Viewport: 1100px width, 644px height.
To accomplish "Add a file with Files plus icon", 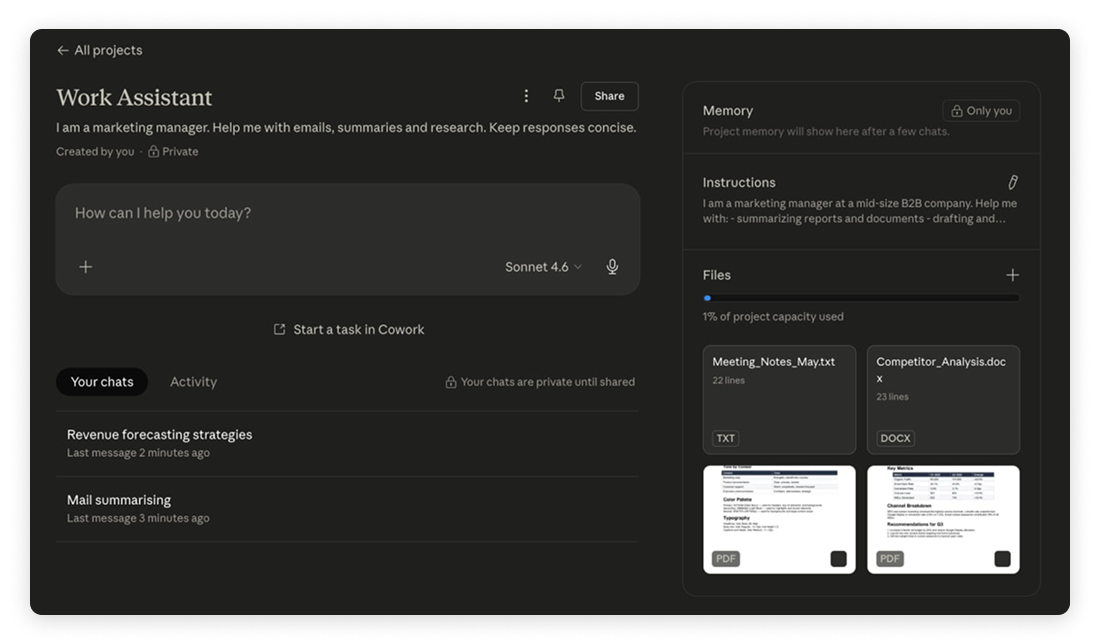I will coord(1012,275).
